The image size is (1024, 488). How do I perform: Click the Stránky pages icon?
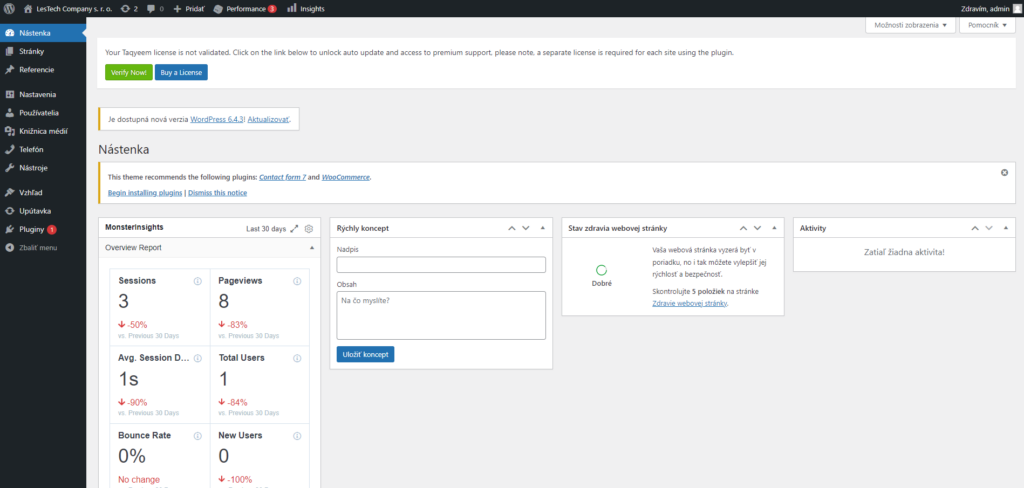pos(9,51)
